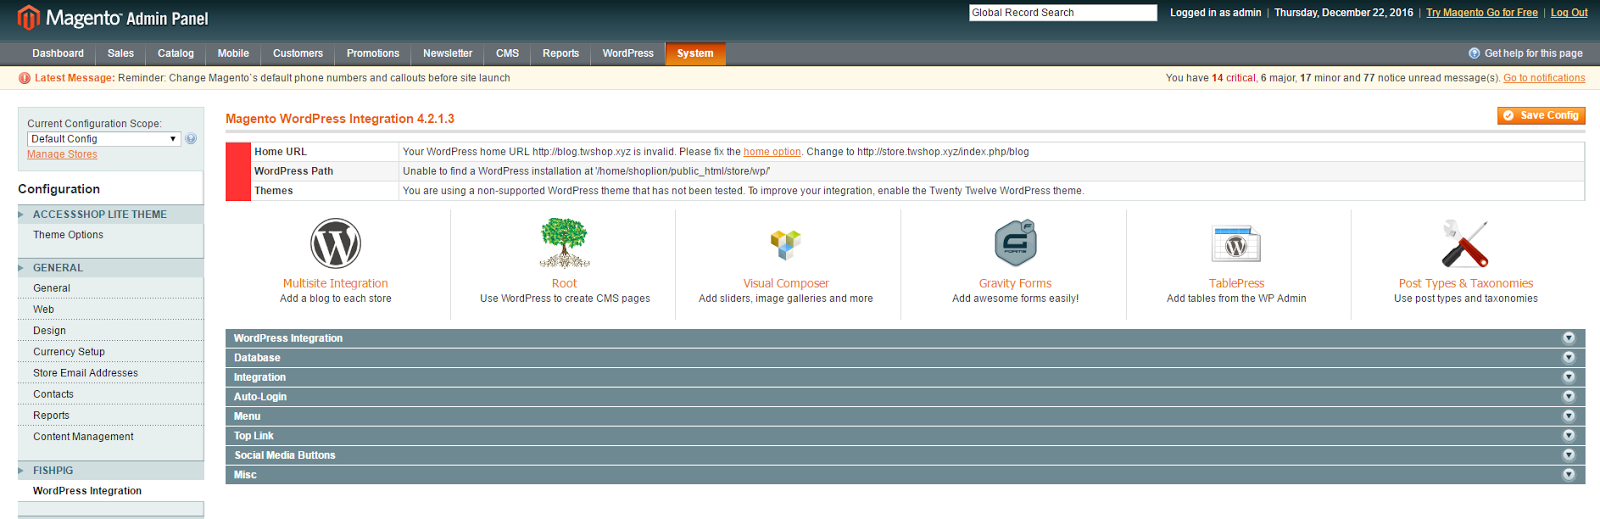Open the Newsletter menu
This screenshot has width=1600, height=519.
(447, 53)
